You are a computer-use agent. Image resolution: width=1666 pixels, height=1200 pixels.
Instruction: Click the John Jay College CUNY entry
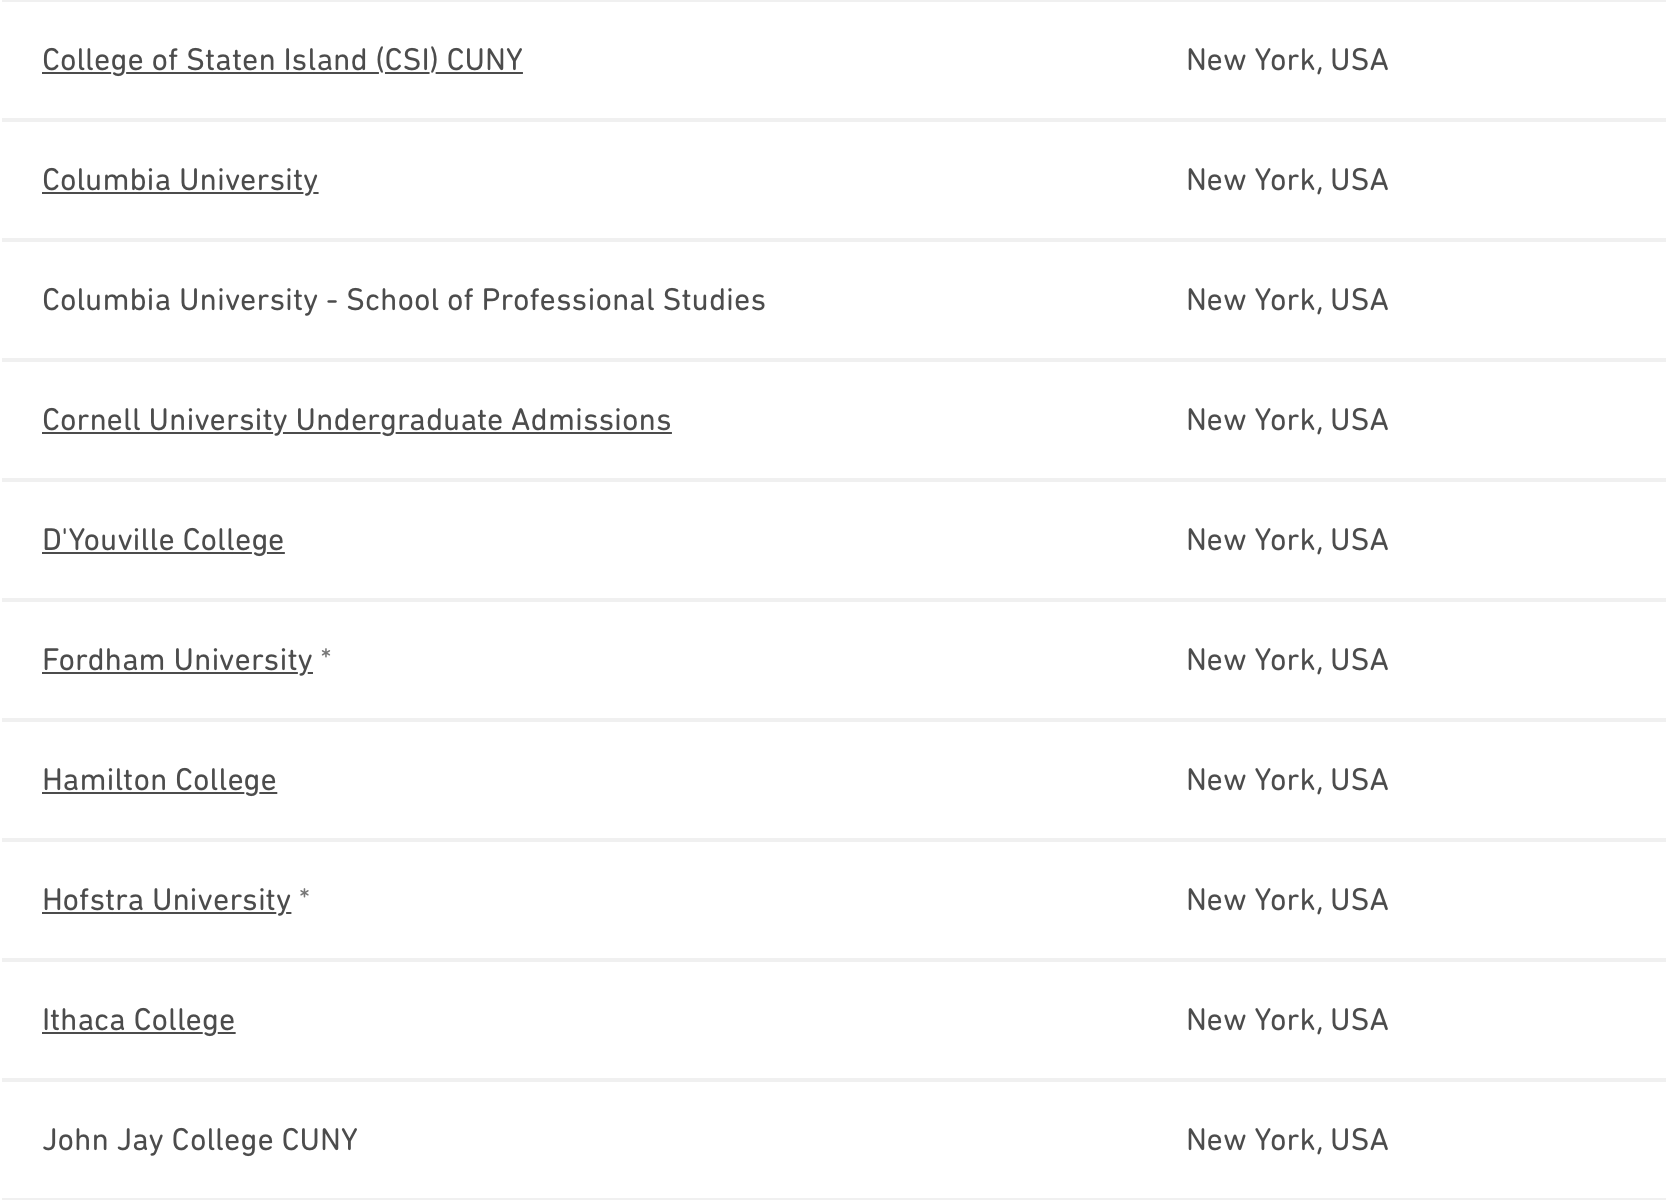[x=200, y=1140]
